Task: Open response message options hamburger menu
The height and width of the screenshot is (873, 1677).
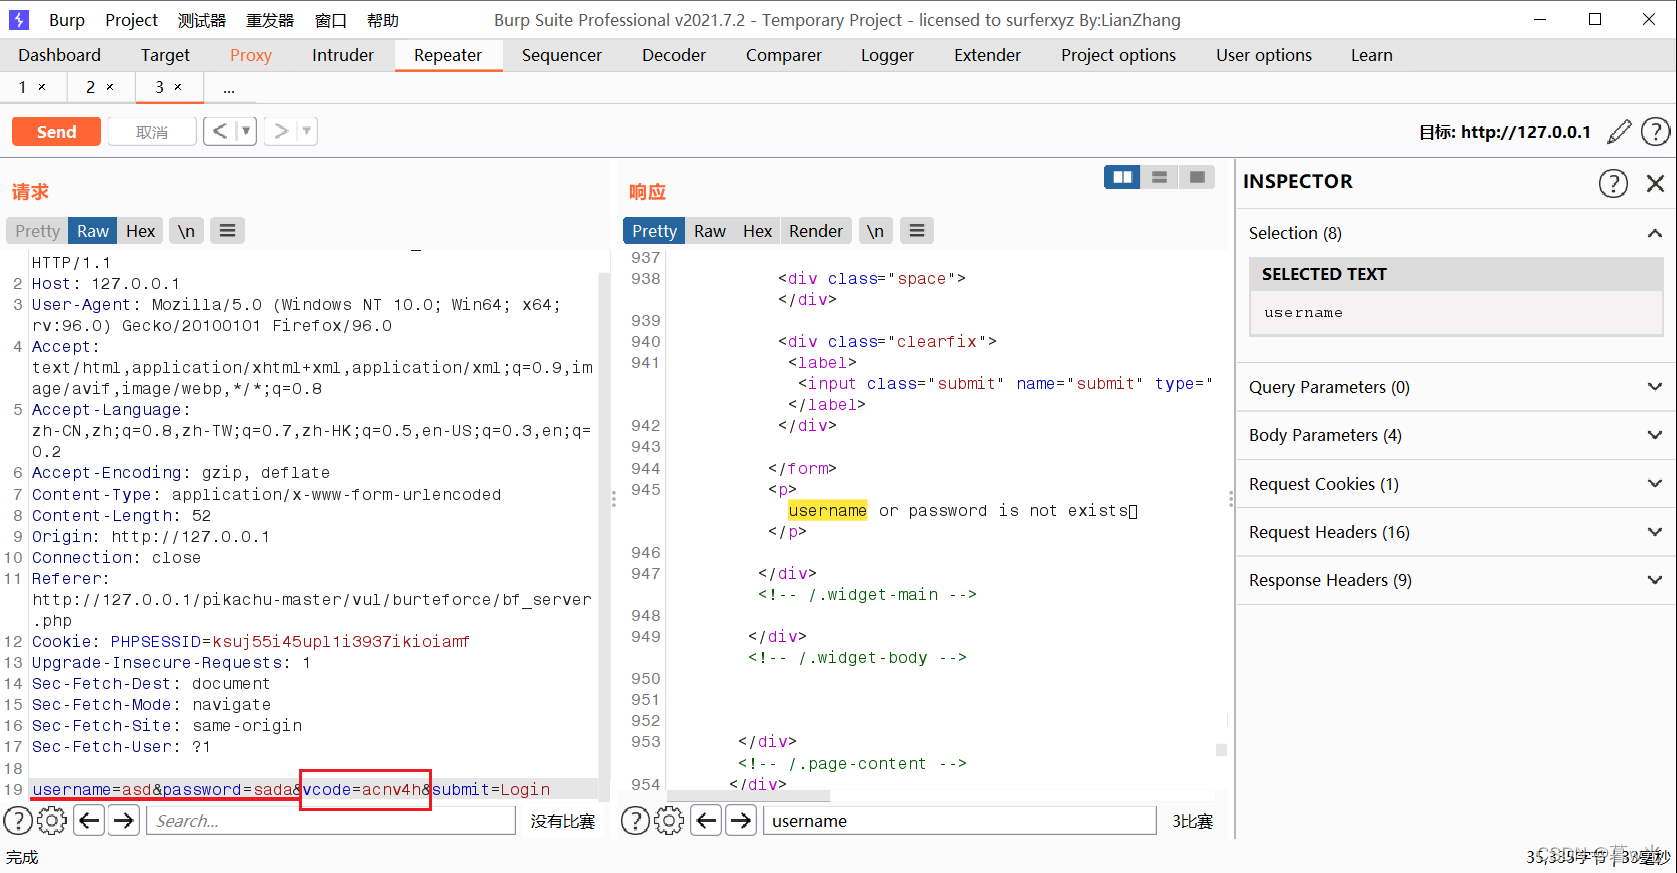Action: (x=916, y=231)
